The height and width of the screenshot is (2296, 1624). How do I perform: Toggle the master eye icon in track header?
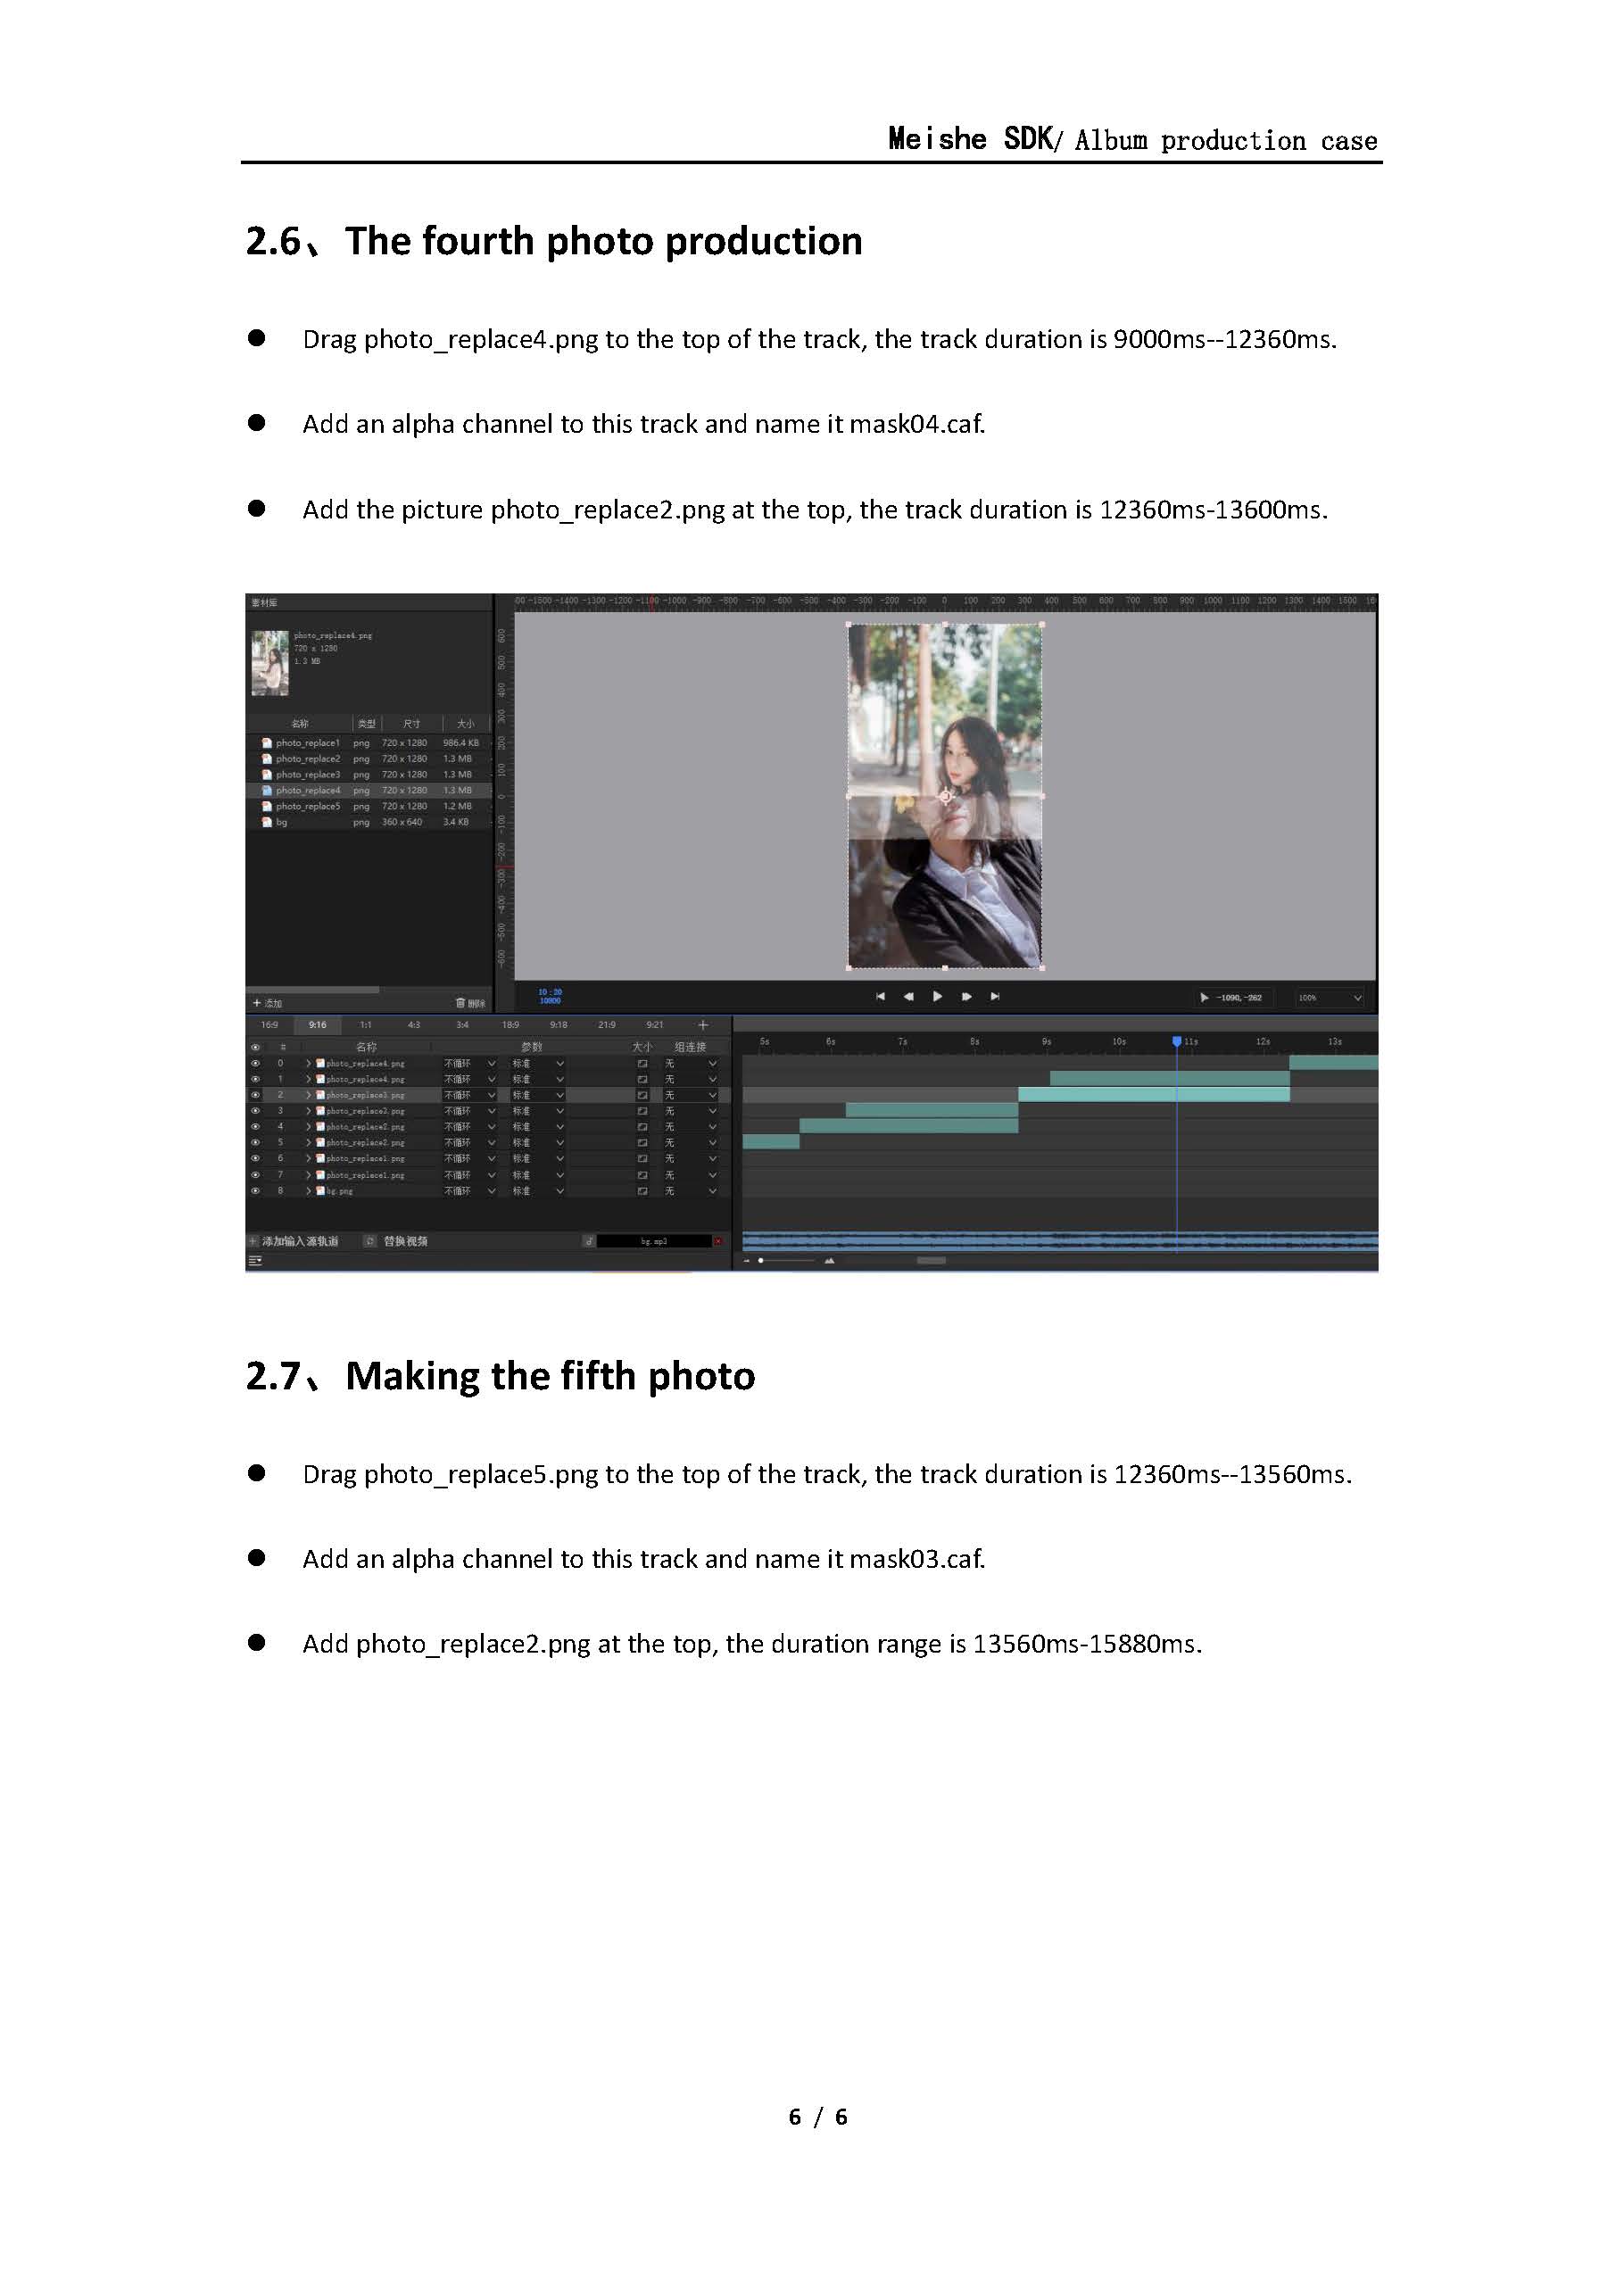click(x=255, y=1048)
